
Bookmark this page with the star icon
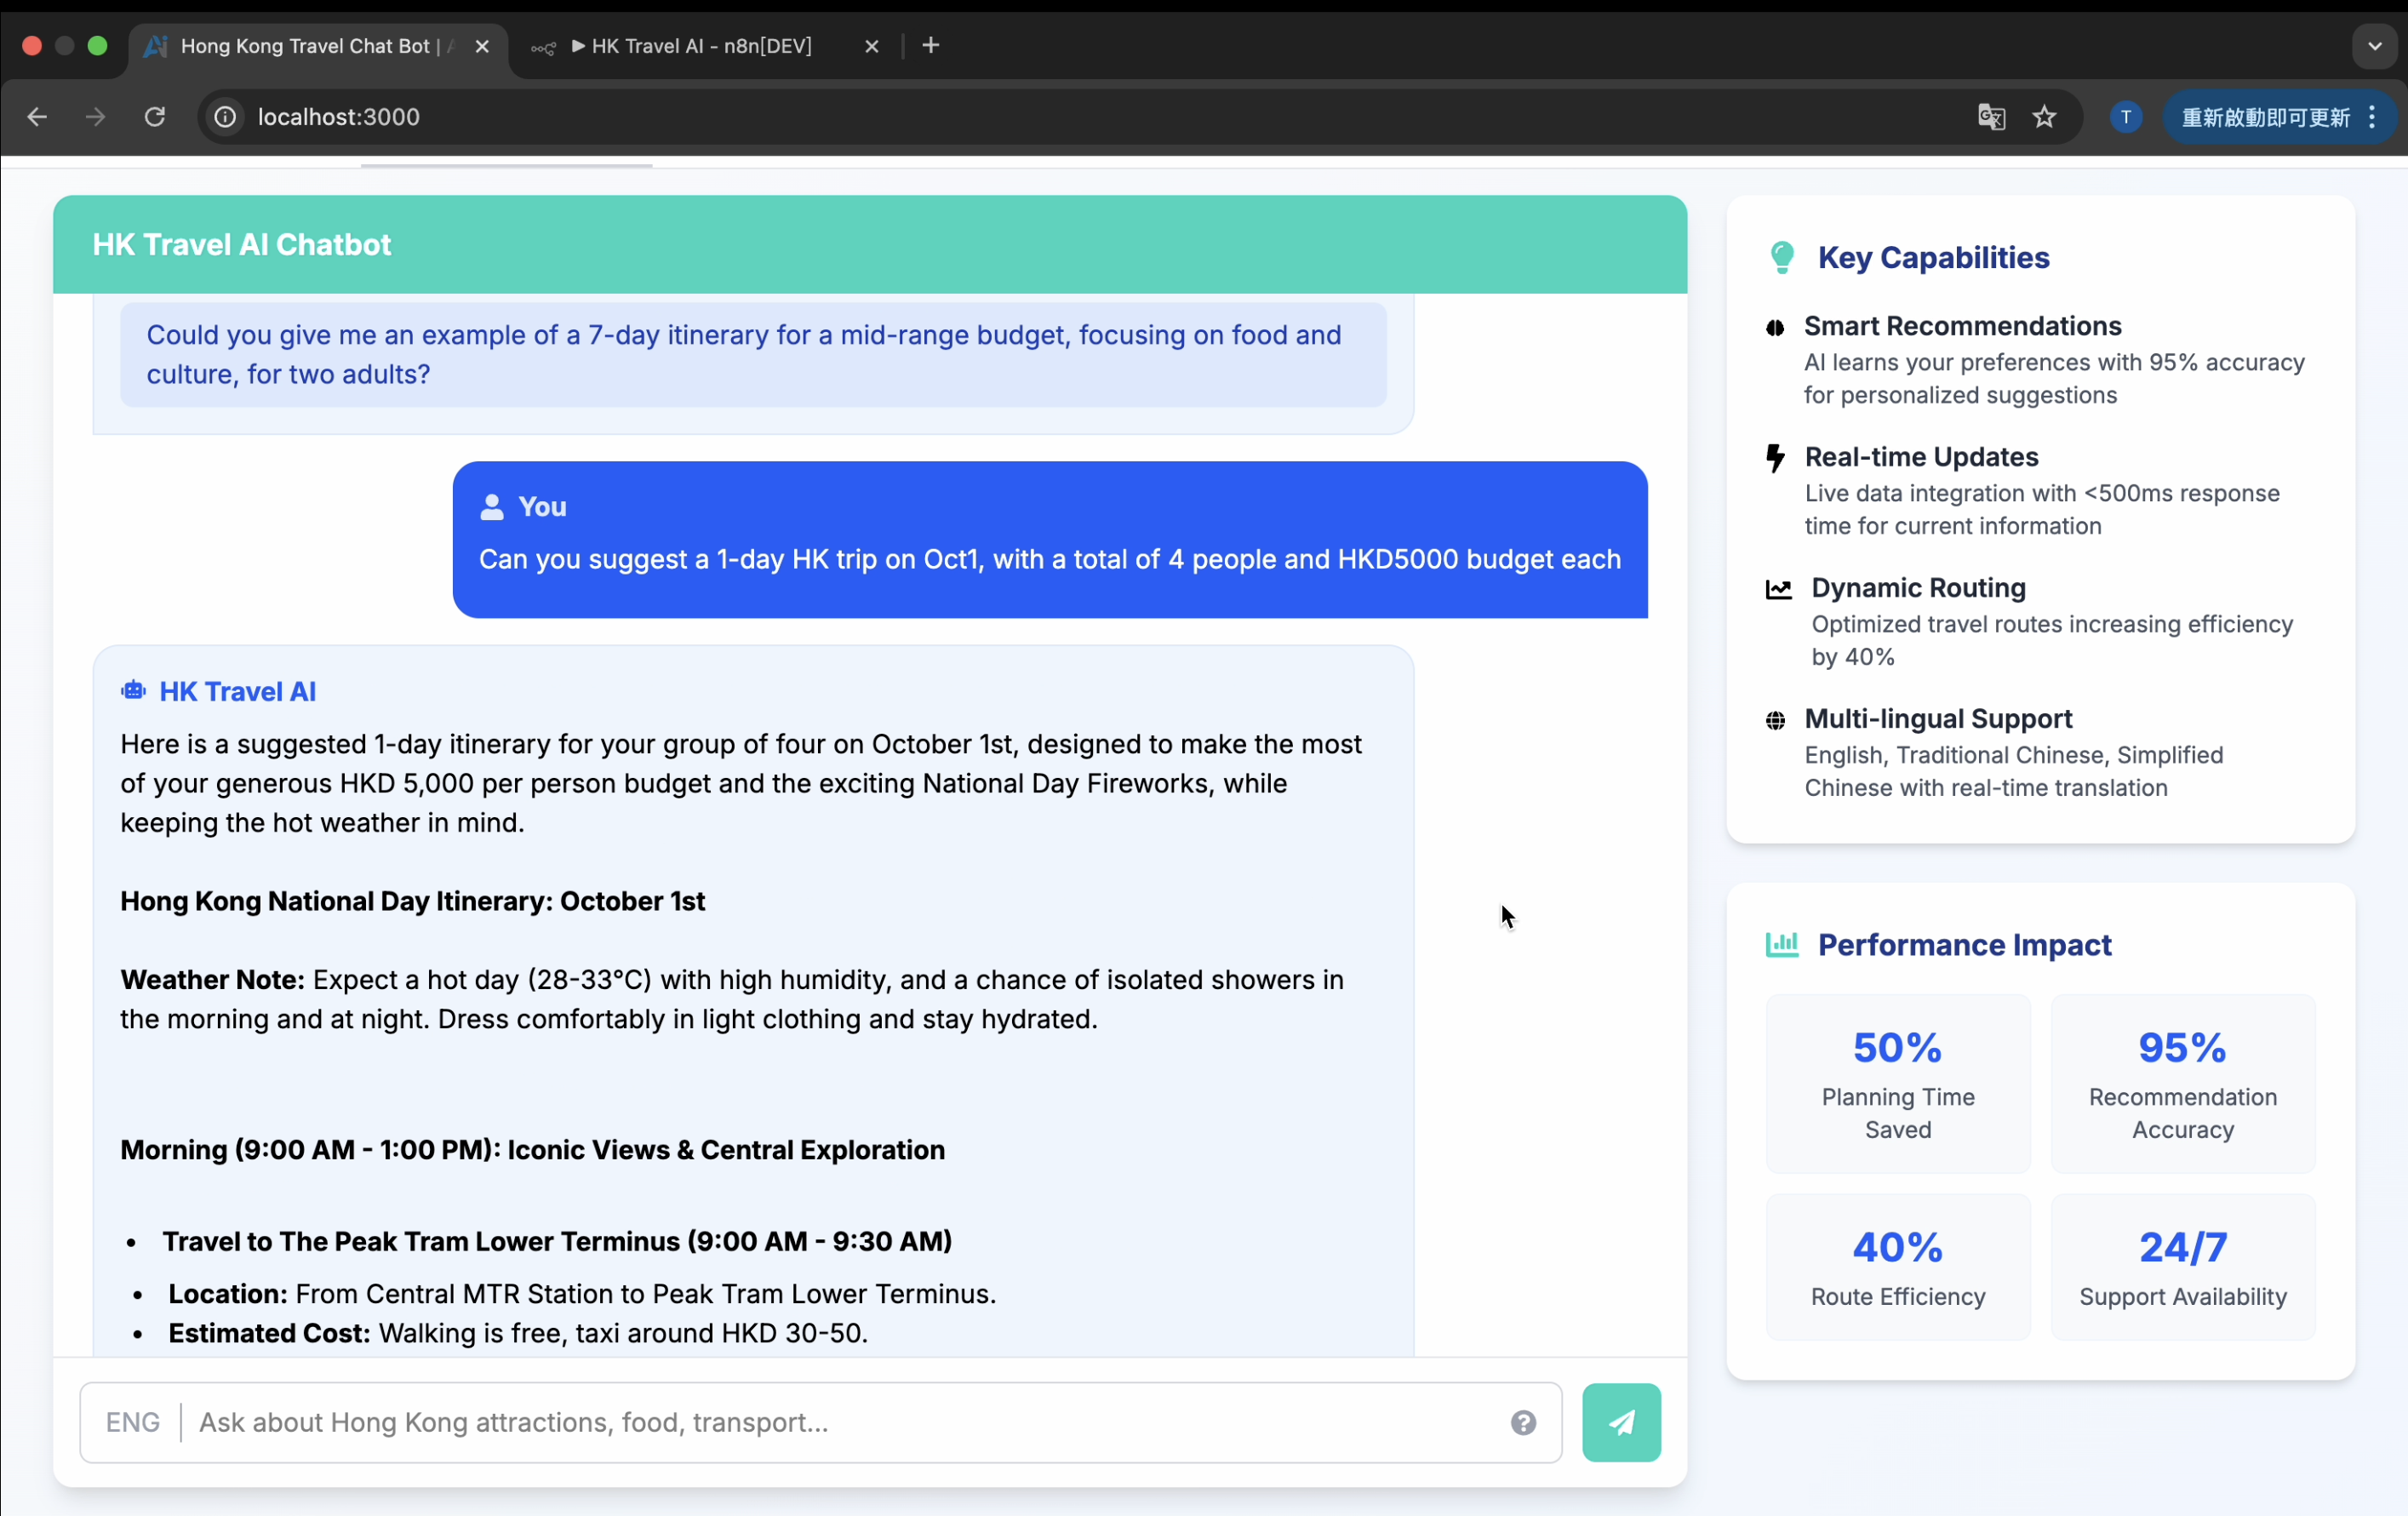click(x=2044, y=117)
